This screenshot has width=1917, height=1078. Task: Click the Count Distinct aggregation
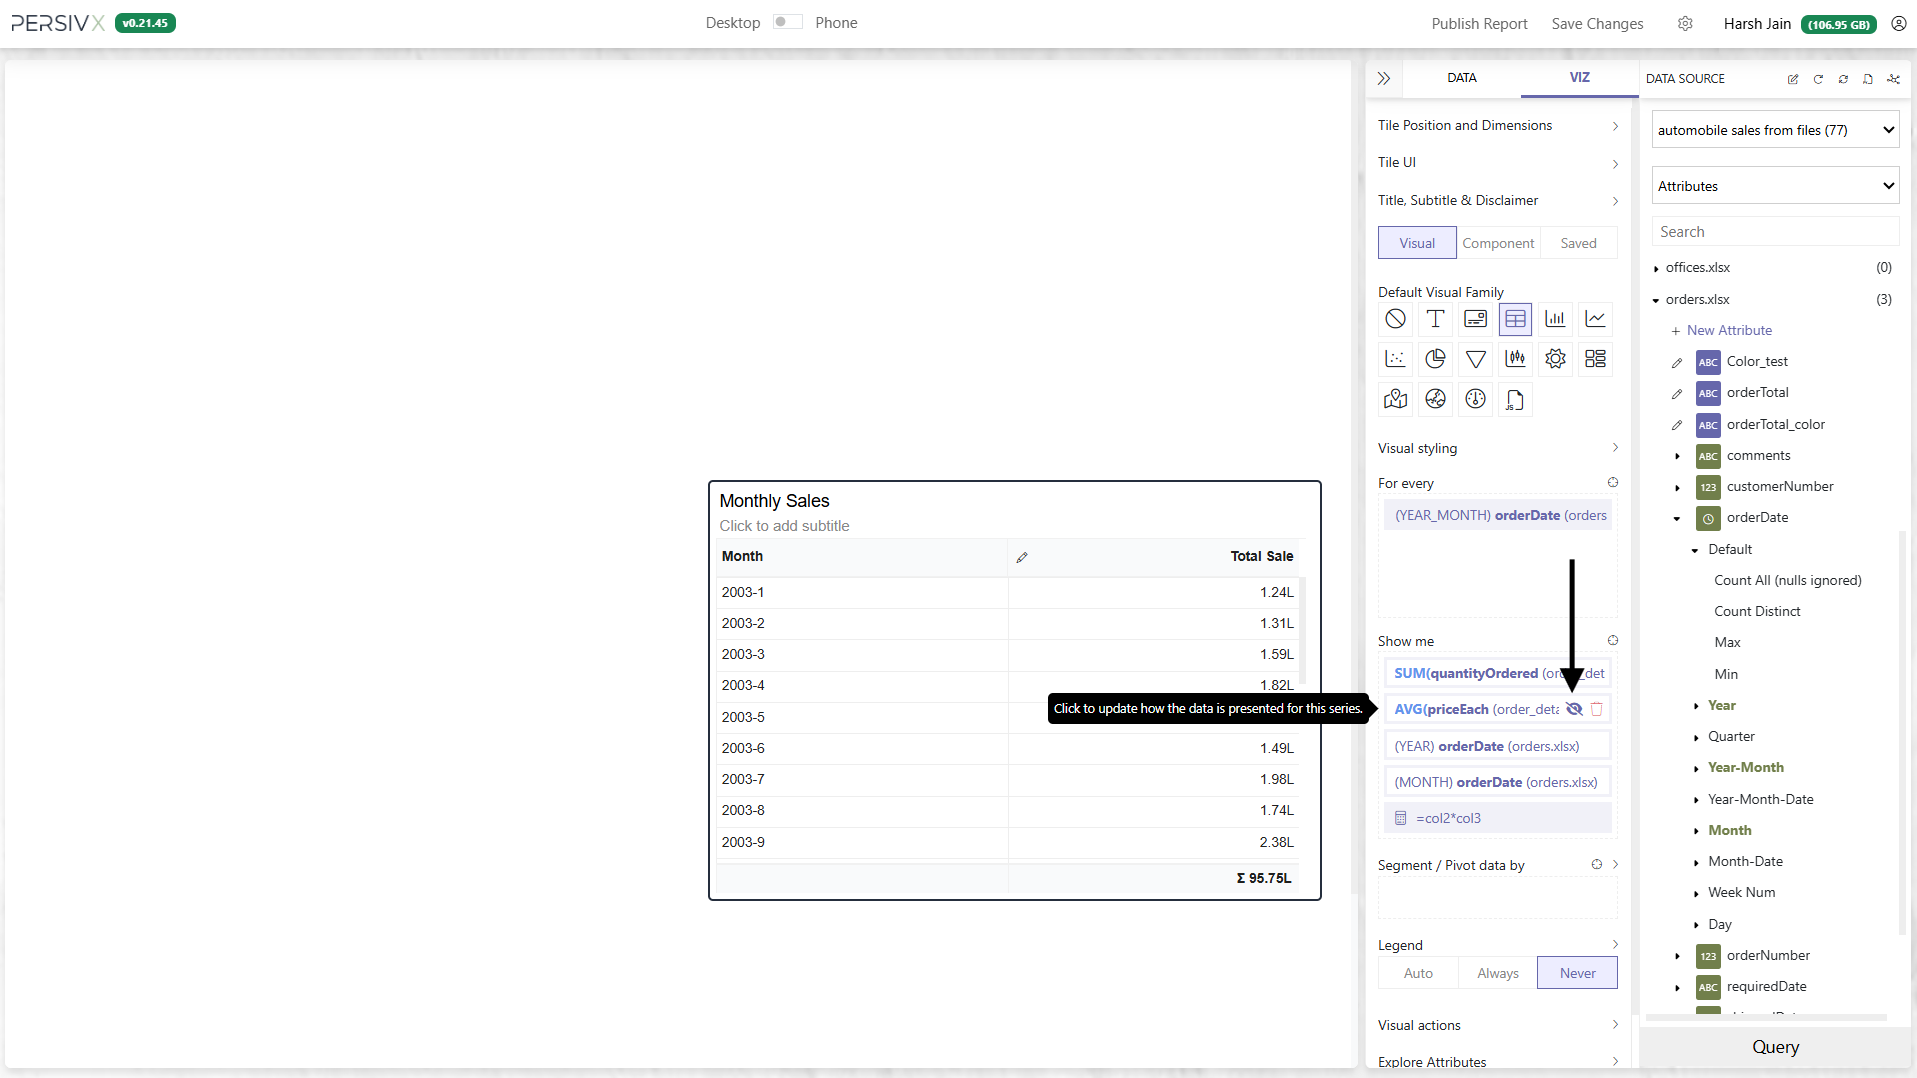click(1757, 611)
